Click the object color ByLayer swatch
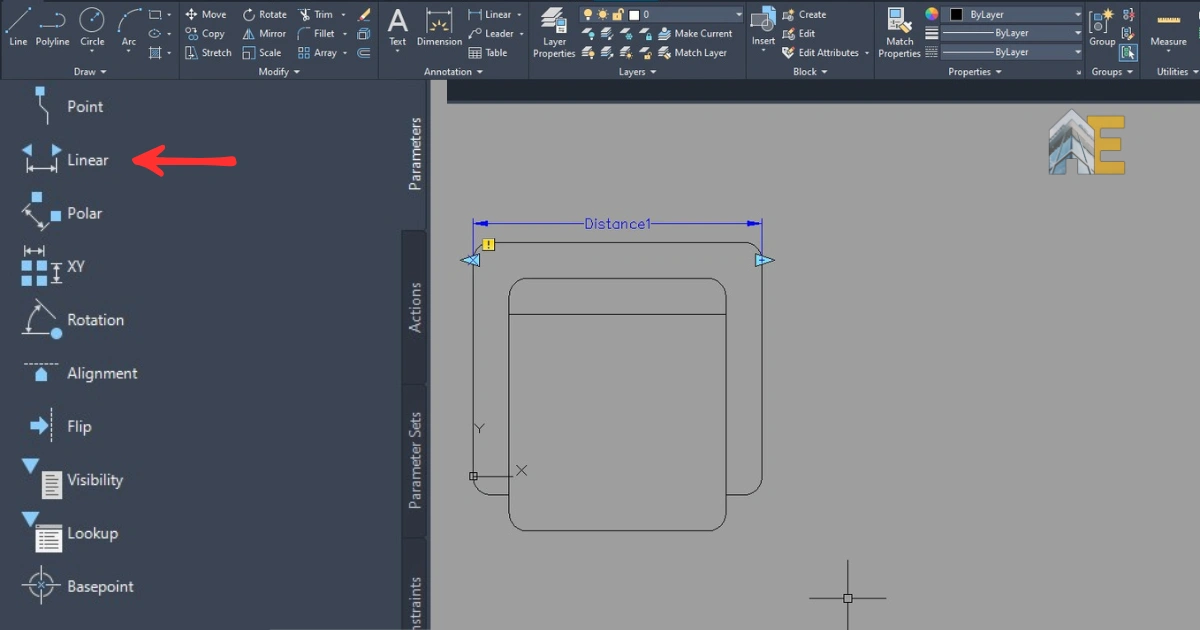Viewport: 1200px width, 630px height. point(956,15)
